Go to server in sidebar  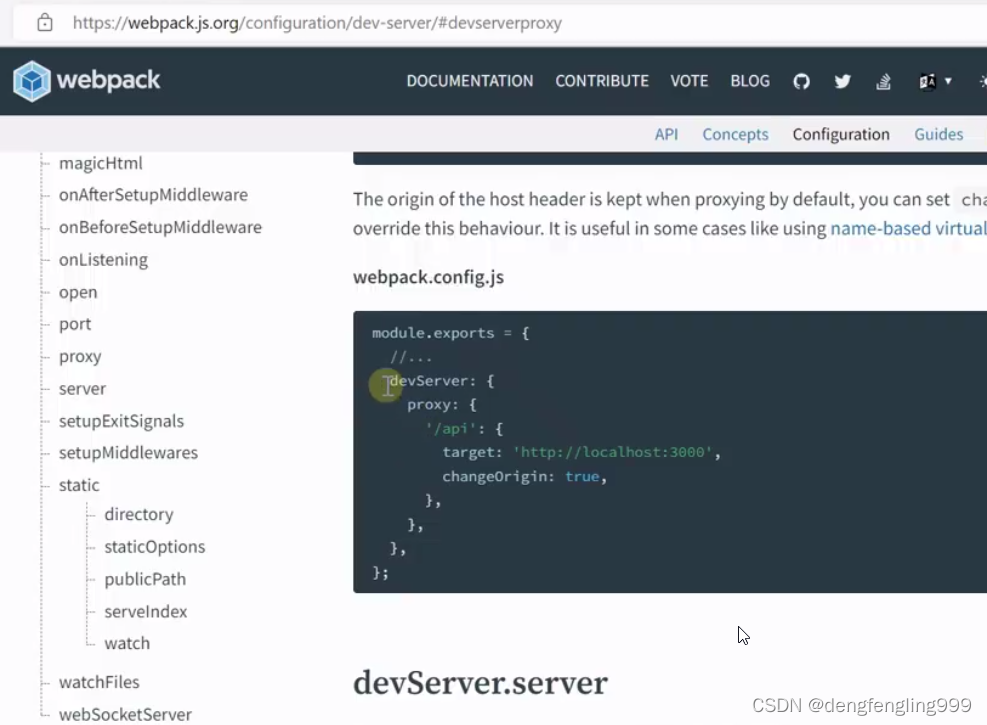(x=82, y=389)
